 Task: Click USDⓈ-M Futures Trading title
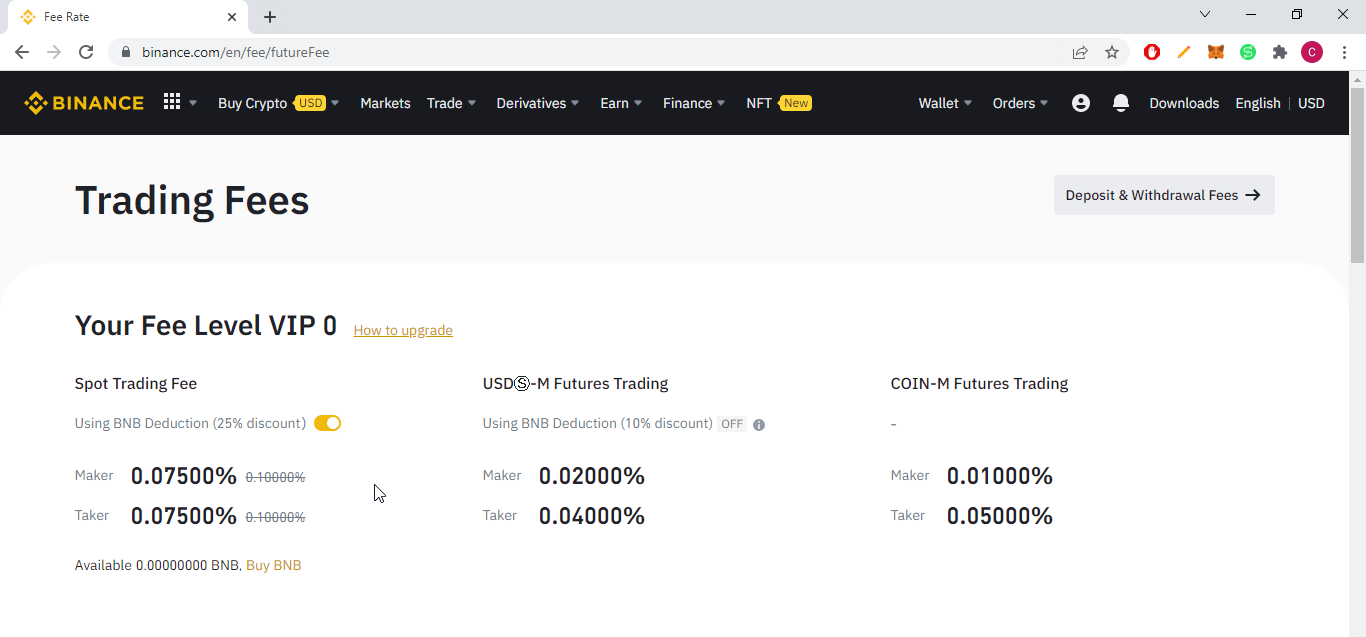point(575,383)
